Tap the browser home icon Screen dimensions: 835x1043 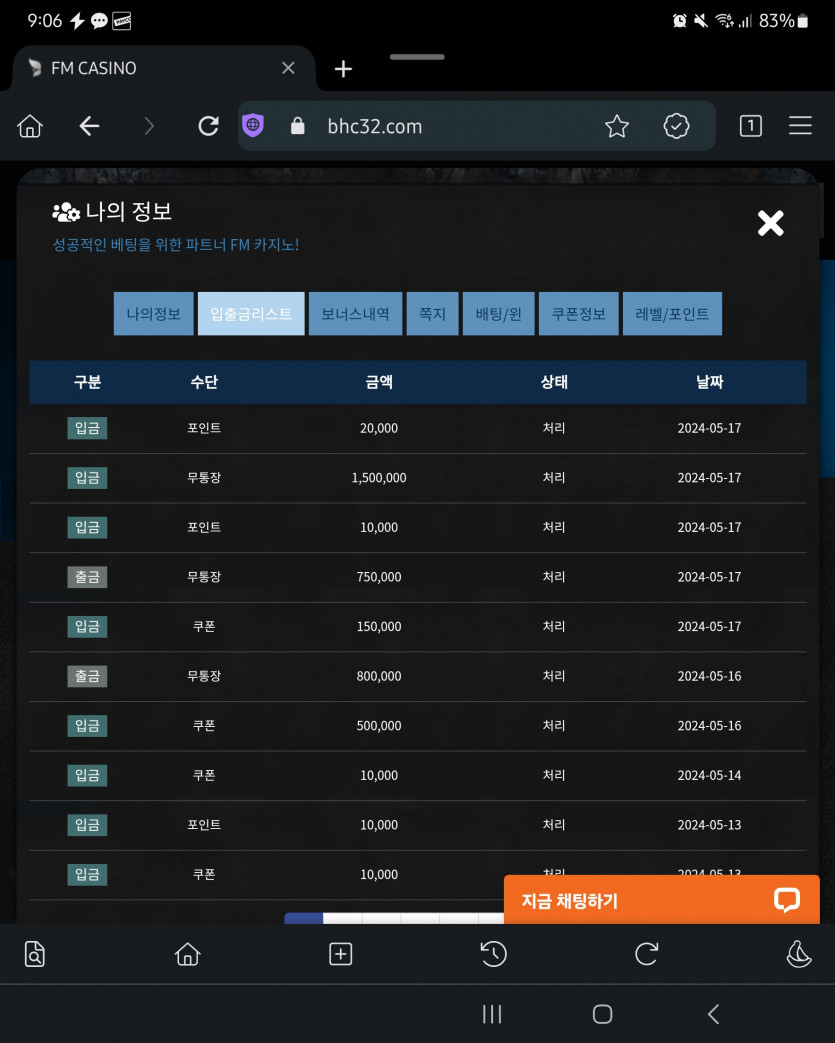pyautogui.click(x=30, y=126)
